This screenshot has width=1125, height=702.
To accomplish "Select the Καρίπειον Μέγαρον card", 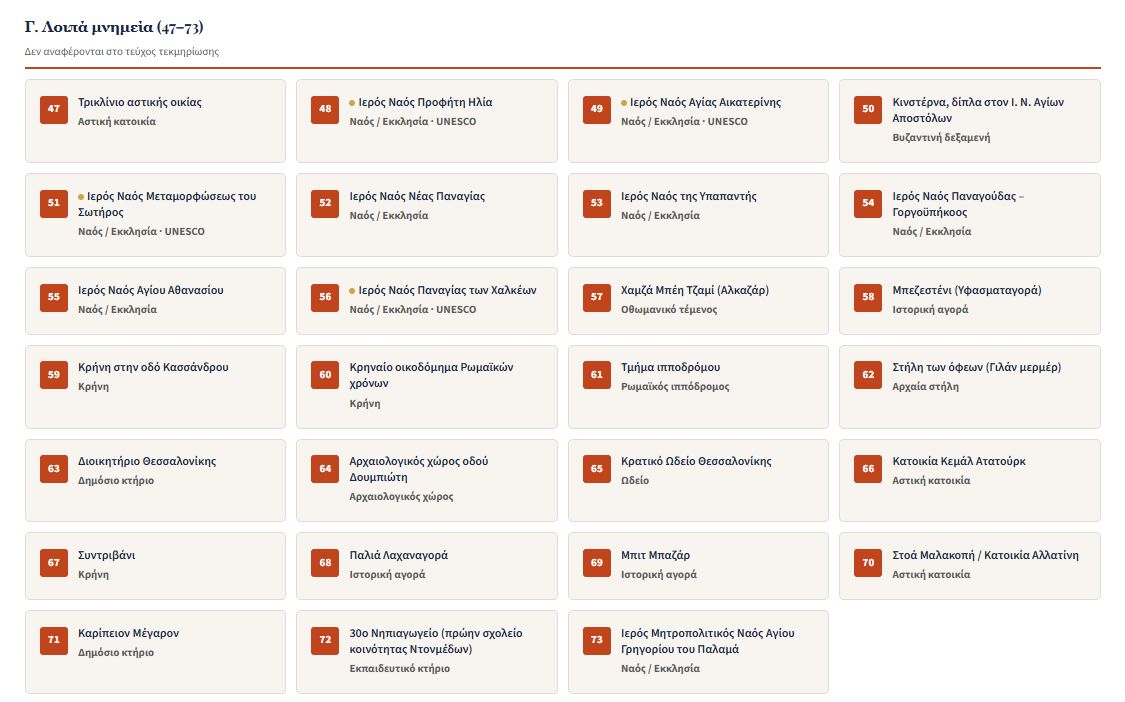I will pyautogui.click(x=156, y=652).
